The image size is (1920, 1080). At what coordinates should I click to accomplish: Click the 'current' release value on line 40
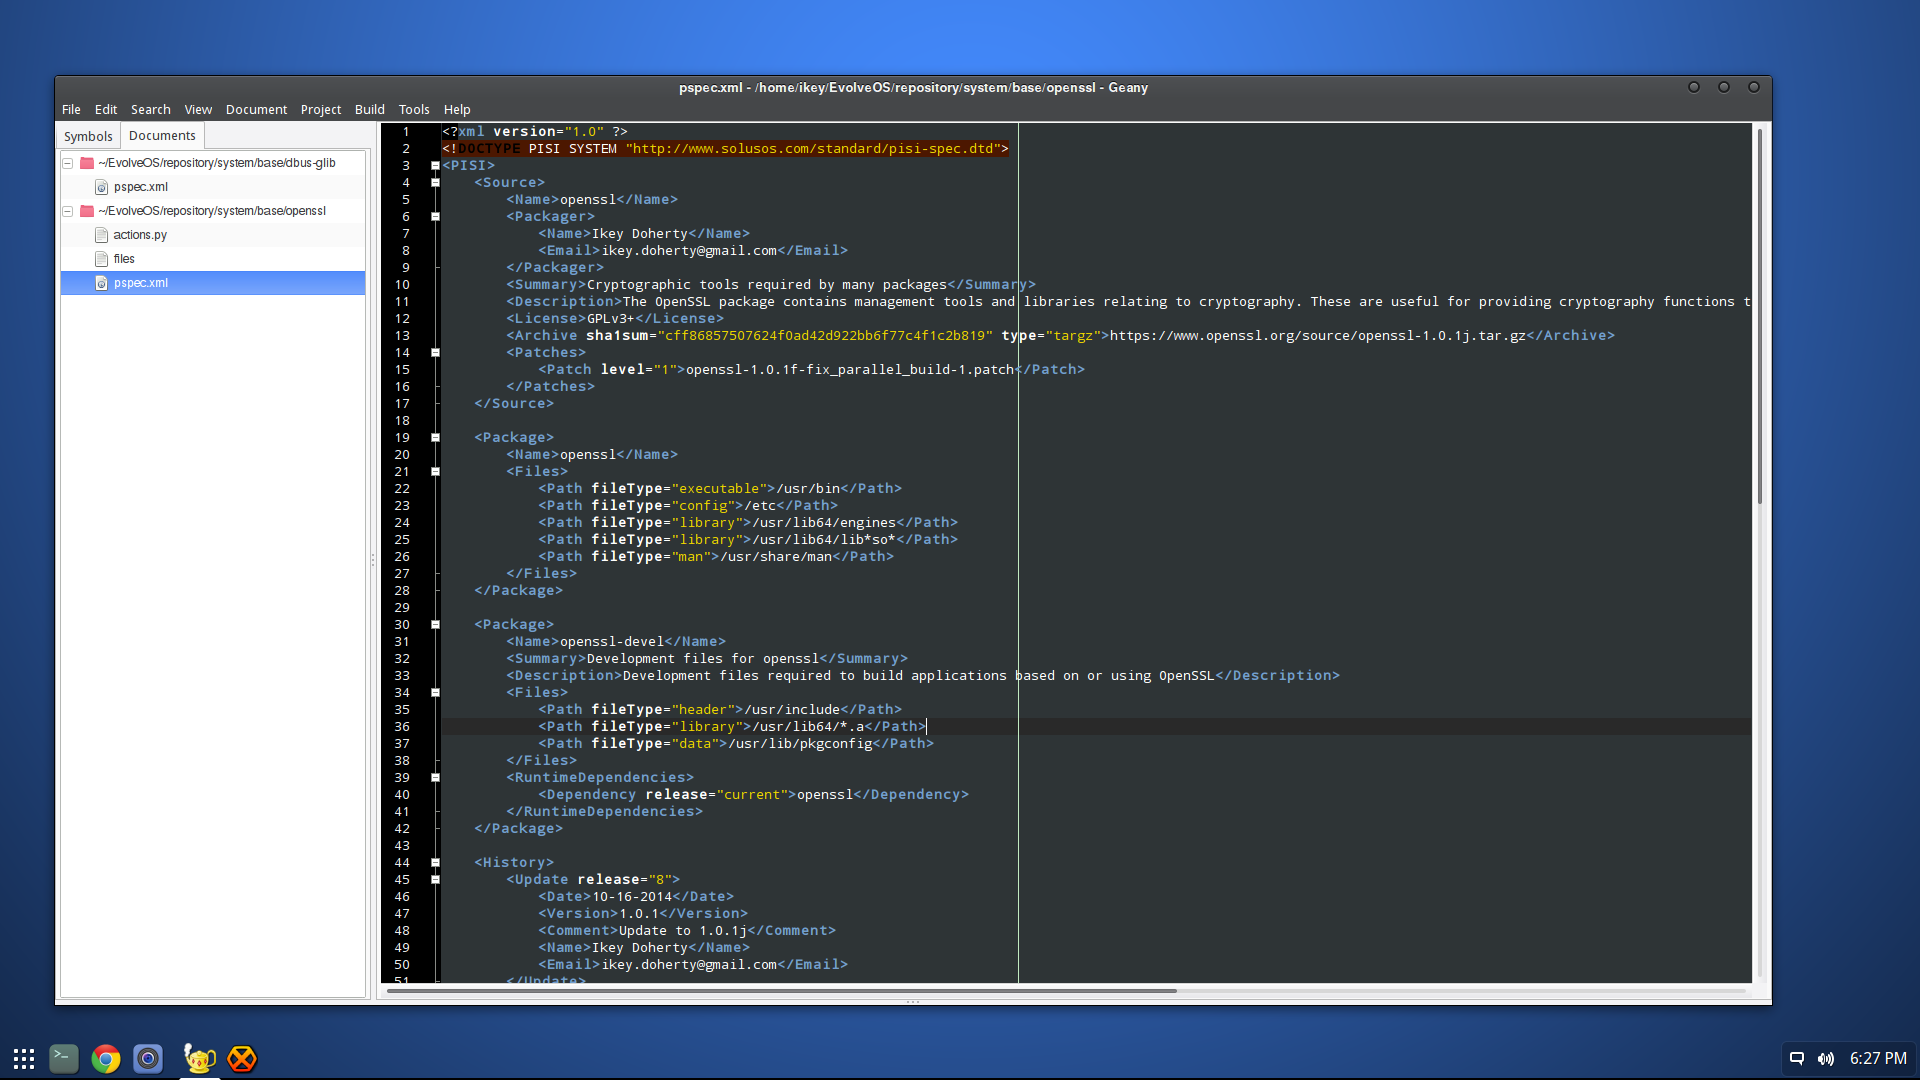tap(752, 795)
